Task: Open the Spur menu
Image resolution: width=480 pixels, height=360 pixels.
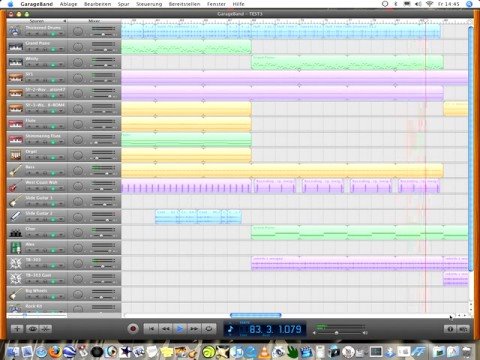Action: pos(123,4)
